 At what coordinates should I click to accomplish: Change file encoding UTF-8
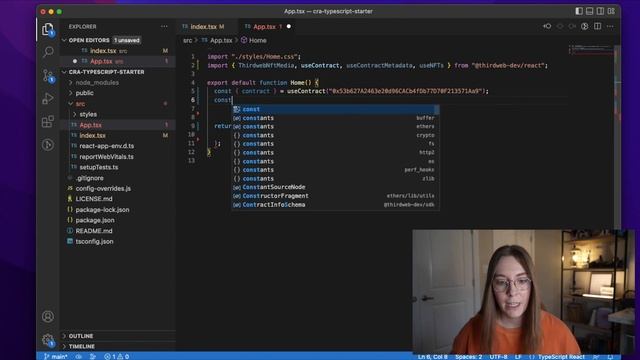coord(498,357)
